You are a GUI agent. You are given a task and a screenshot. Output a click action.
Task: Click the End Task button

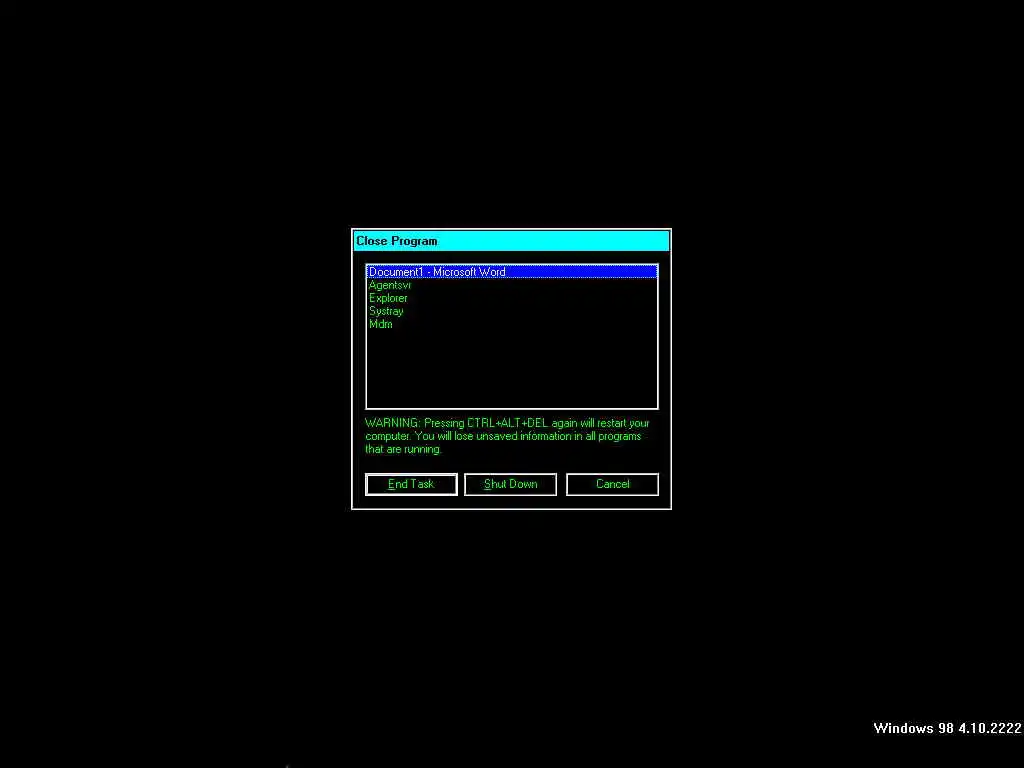[x=411, y=484]
